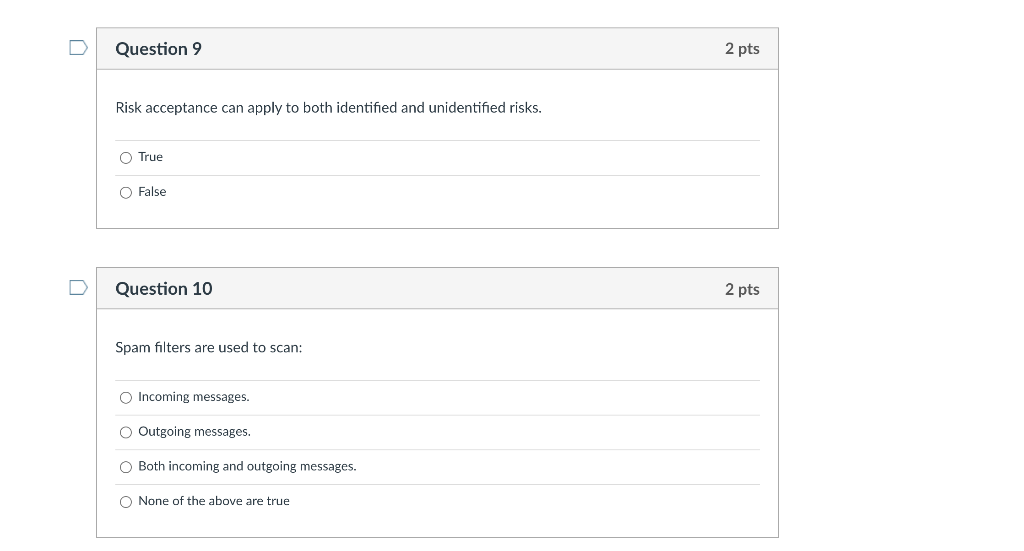Select the False radio button
Image resolution: width=1024 pixels, height=551 pixels.
click(x=126, y=193)
